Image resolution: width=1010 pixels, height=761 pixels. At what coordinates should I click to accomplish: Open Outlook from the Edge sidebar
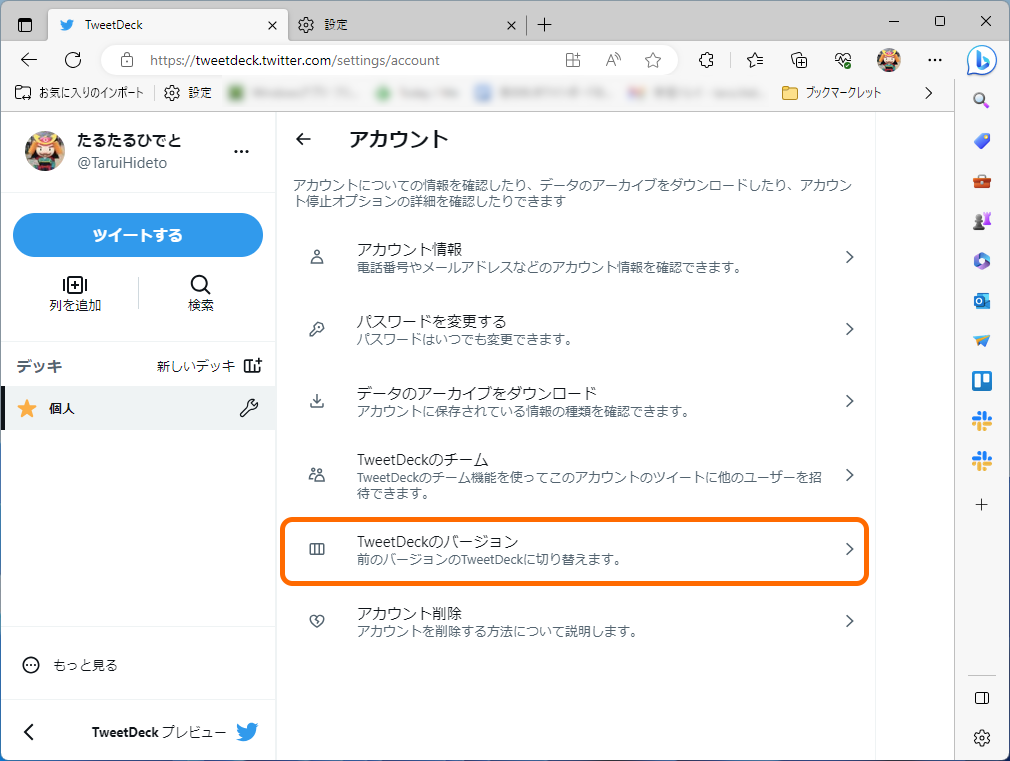click(x=981, y=300)
